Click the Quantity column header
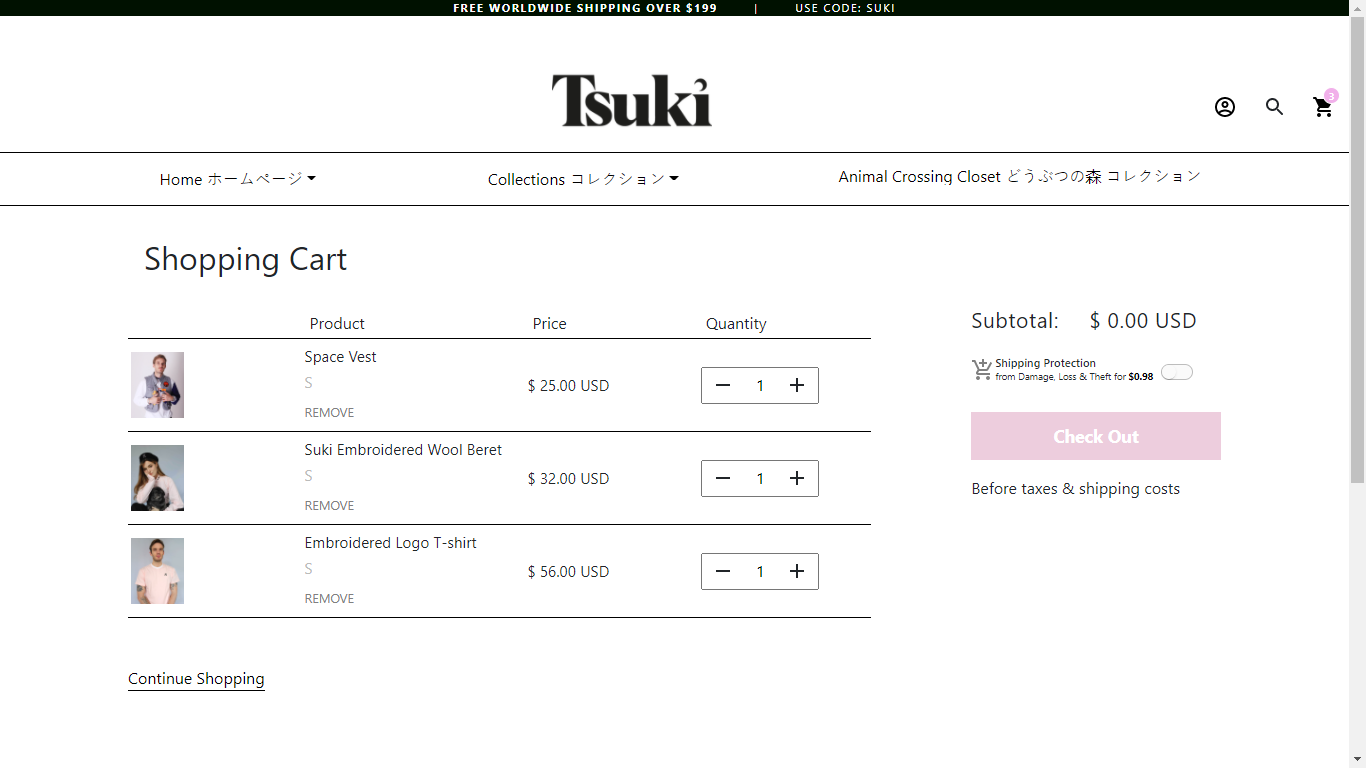The height and width of the screenshot is (768, 1366). pos(736,324)
